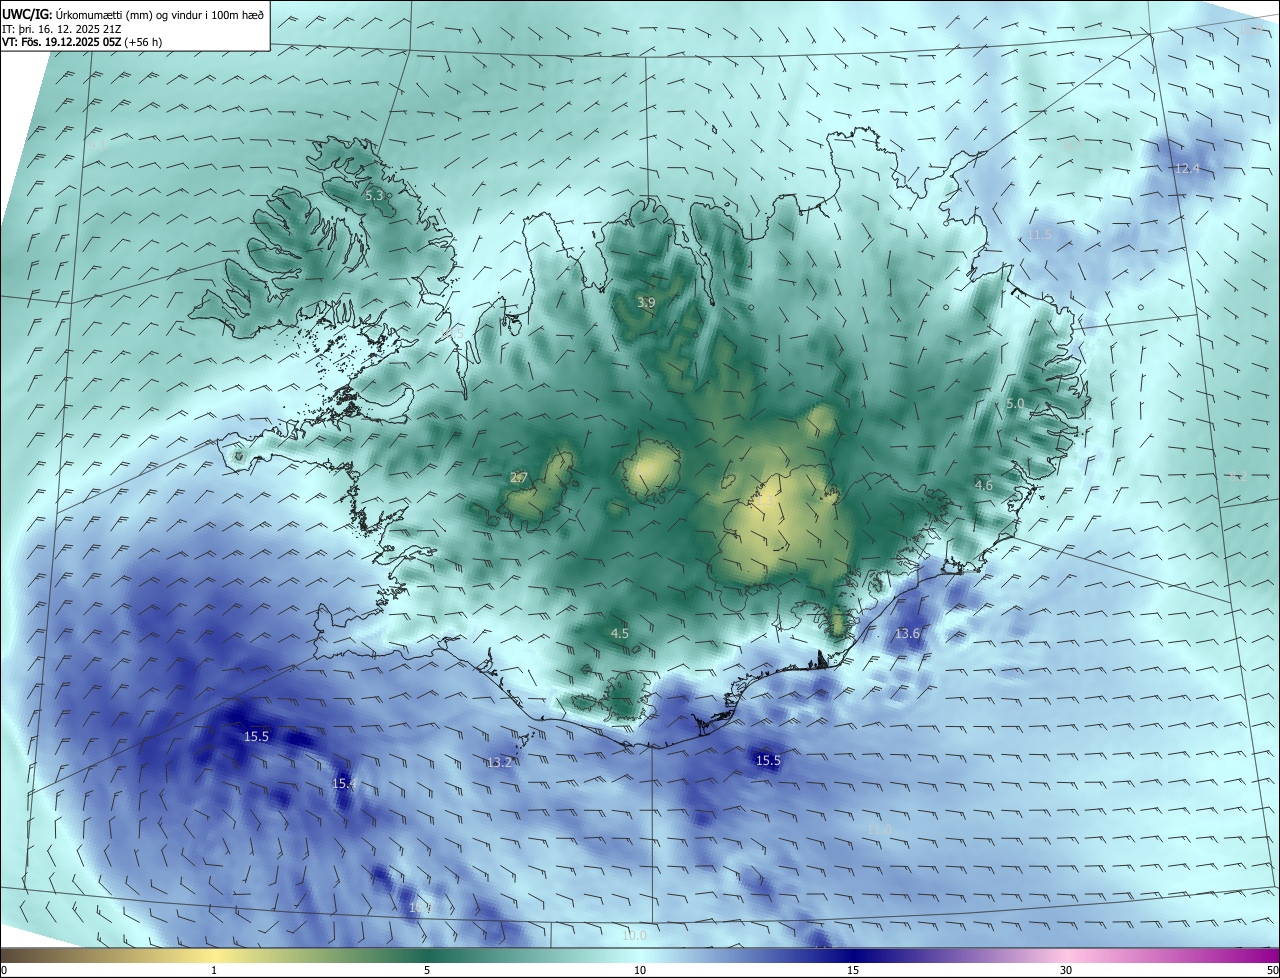Click the valid time line "VT: Fös. 19.12.2025 05Z"
Viewport: 1280px width, 978px height.
tap(61, 42)
